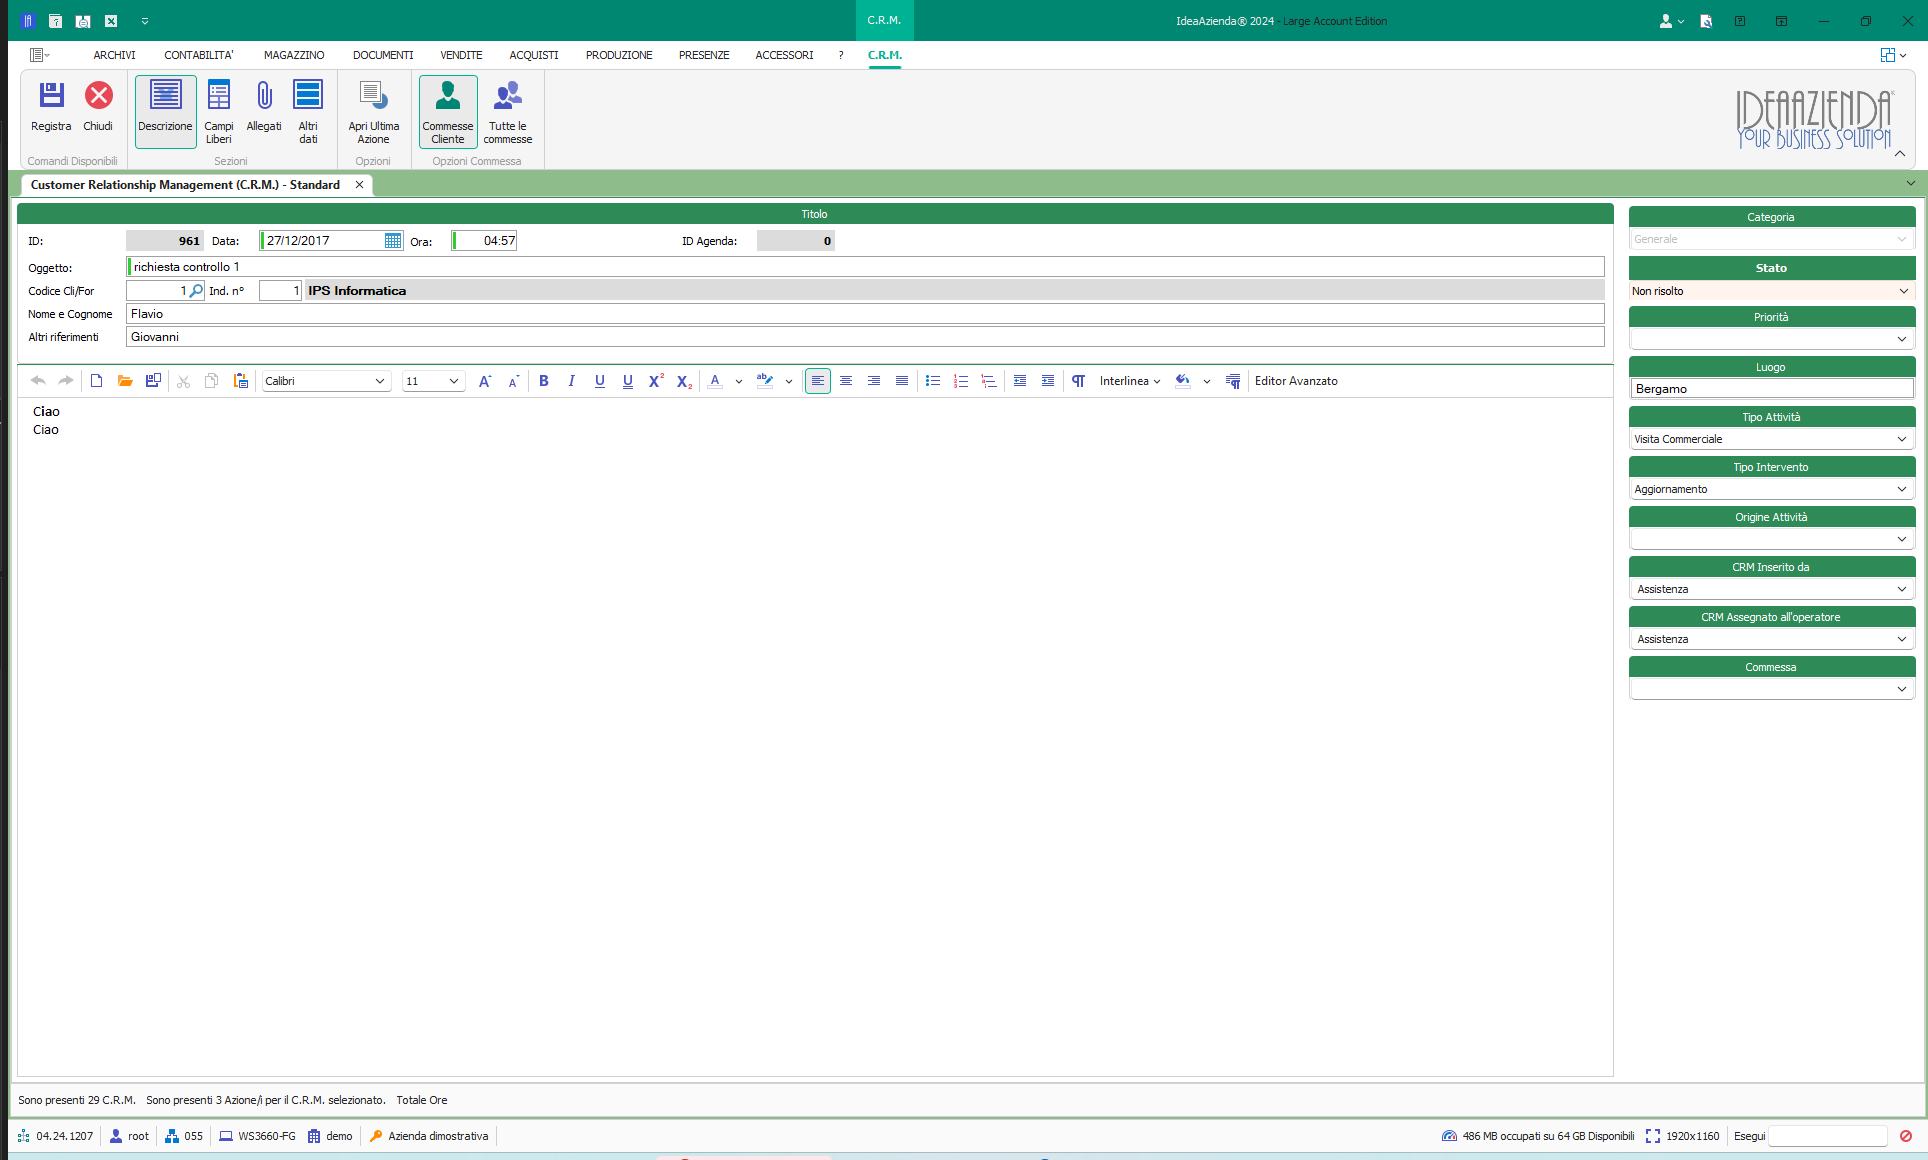Apply the paragraph shading fill color
The image size is (1928, 1160).
(1183, 381)
